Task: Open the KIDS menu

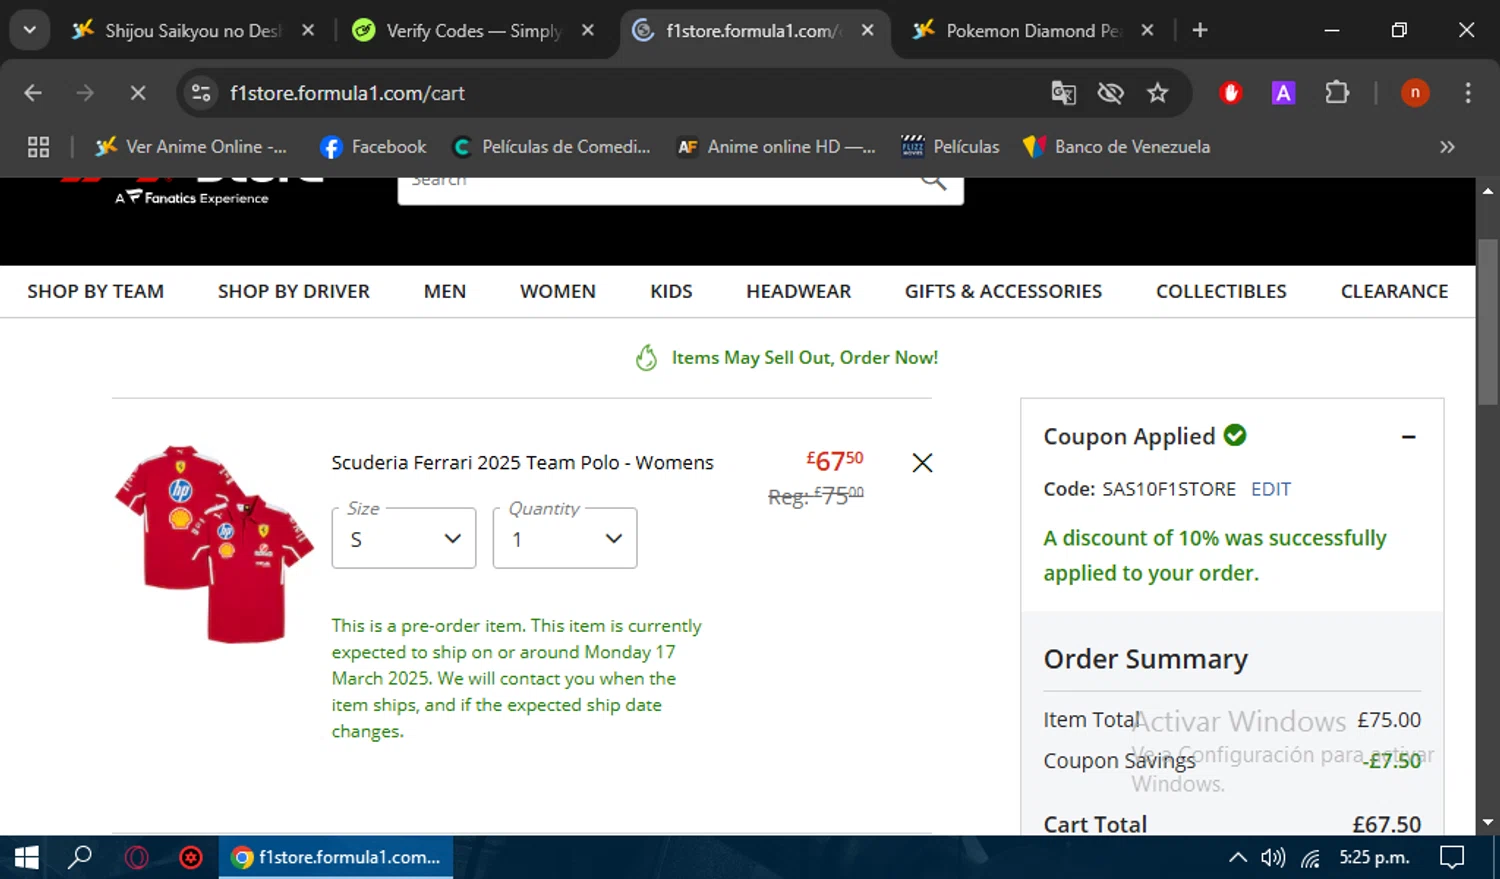Action: click(x=671, y=291)
